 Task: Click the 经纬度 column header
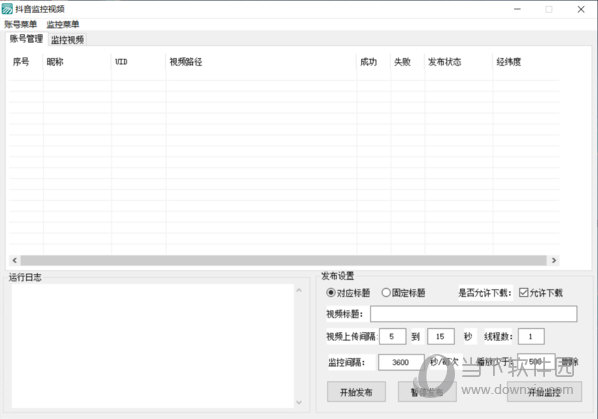pyautogui.click(x=526, y=62)
